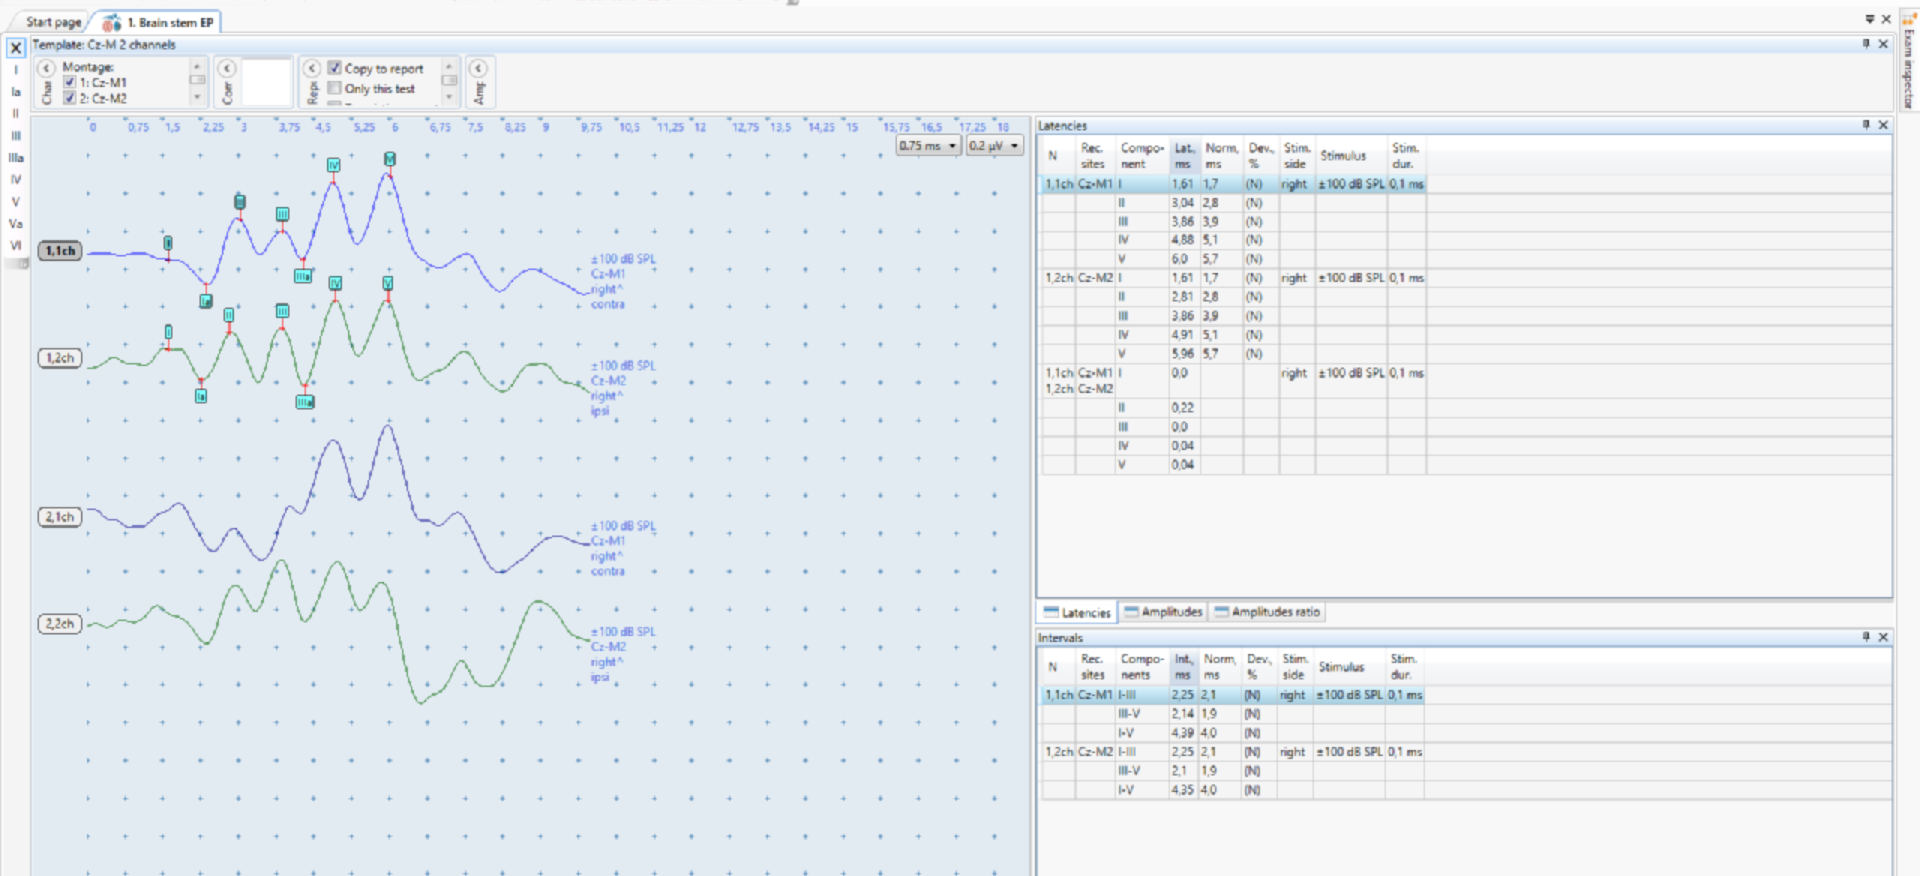
Task: Close the Latencies panel
Action: [x=1883, y=125]
